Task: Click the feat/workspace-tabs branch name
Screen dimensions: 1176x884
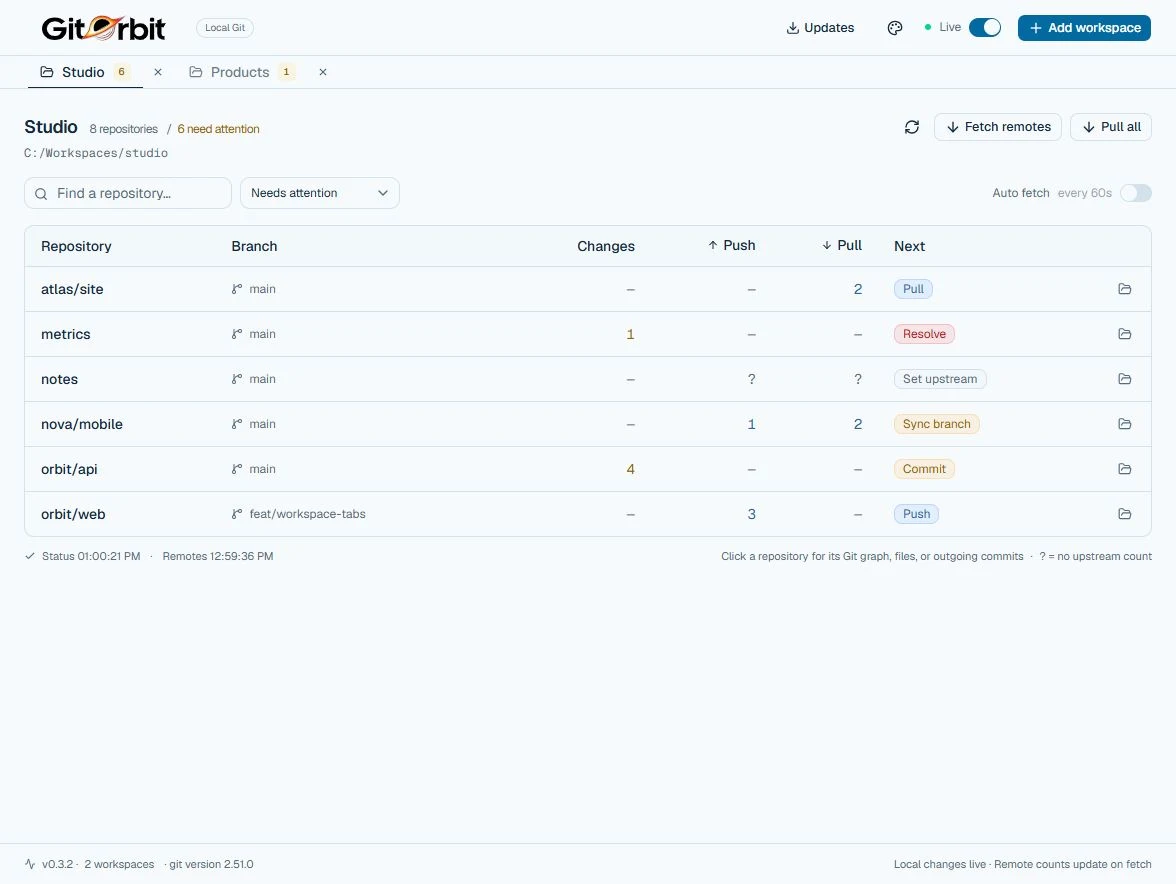Action: tap(308, 514)
